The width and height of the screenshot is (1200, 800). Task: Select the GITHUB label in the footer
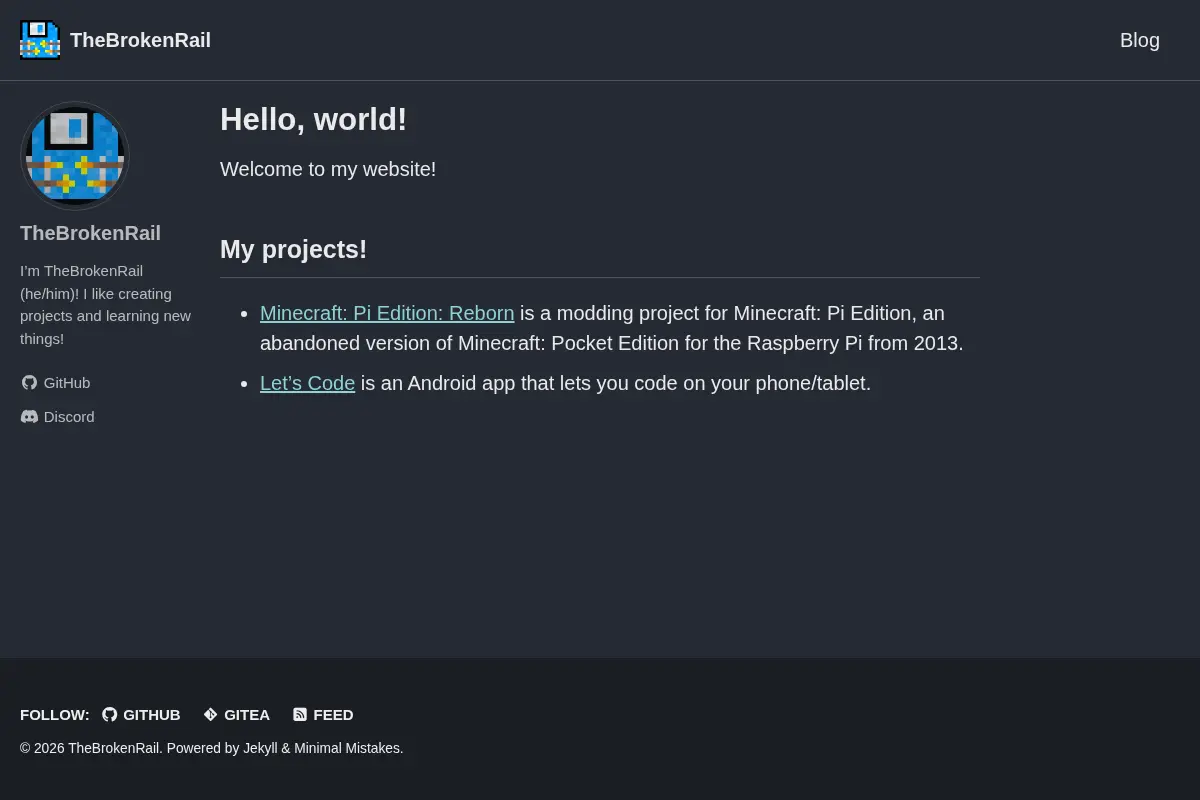pyautogui.click(x=152, y=715)
